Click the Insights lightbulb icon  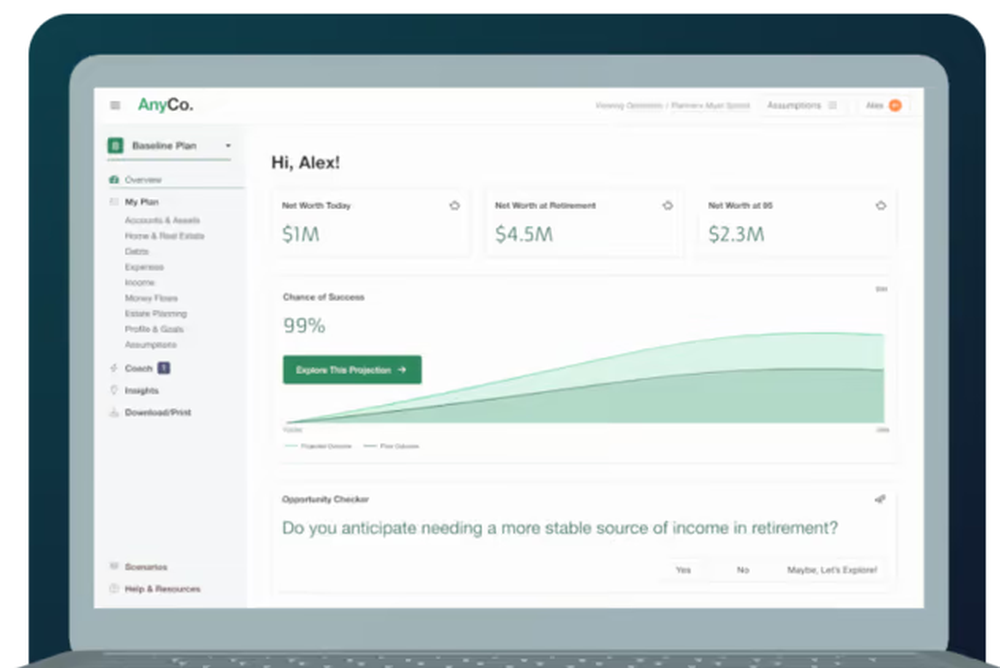pos(114,390)
